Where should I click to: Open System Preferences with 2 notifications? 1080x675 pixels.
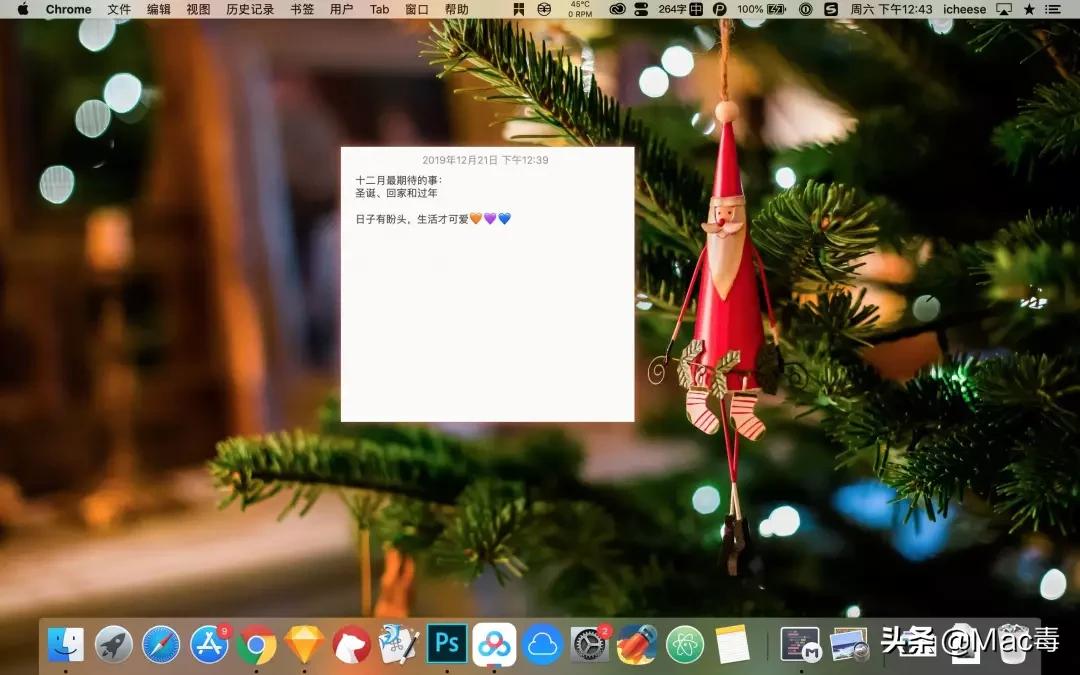[588, 645]
